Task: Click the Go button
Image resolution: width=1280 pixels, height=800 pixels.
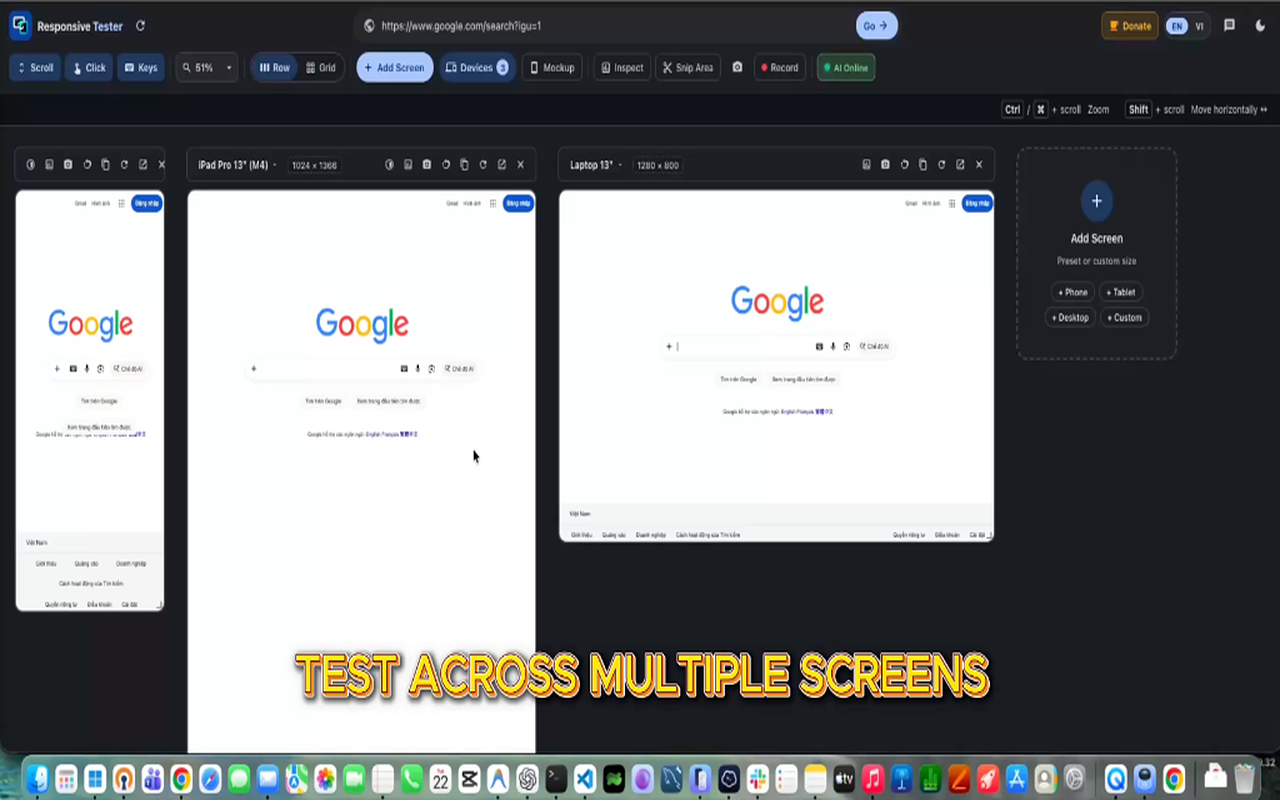Action: pos(876,26)
